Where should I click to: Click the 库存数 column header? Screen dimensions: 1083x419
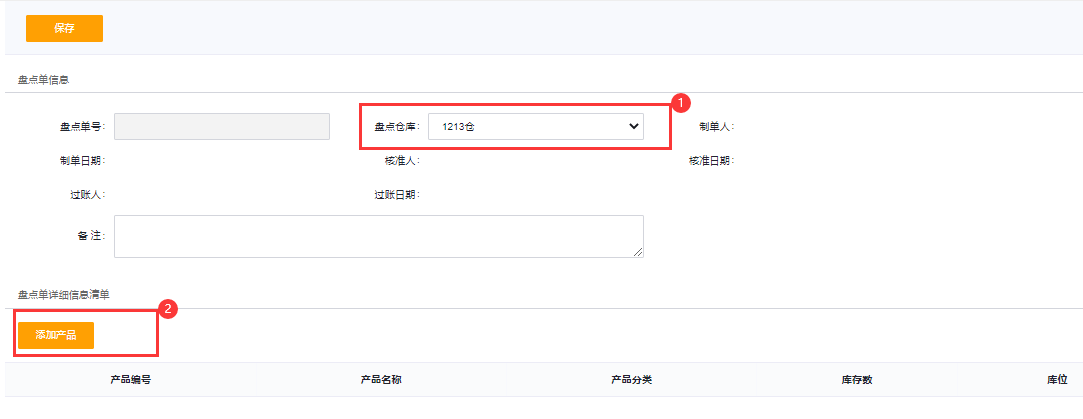856,380
